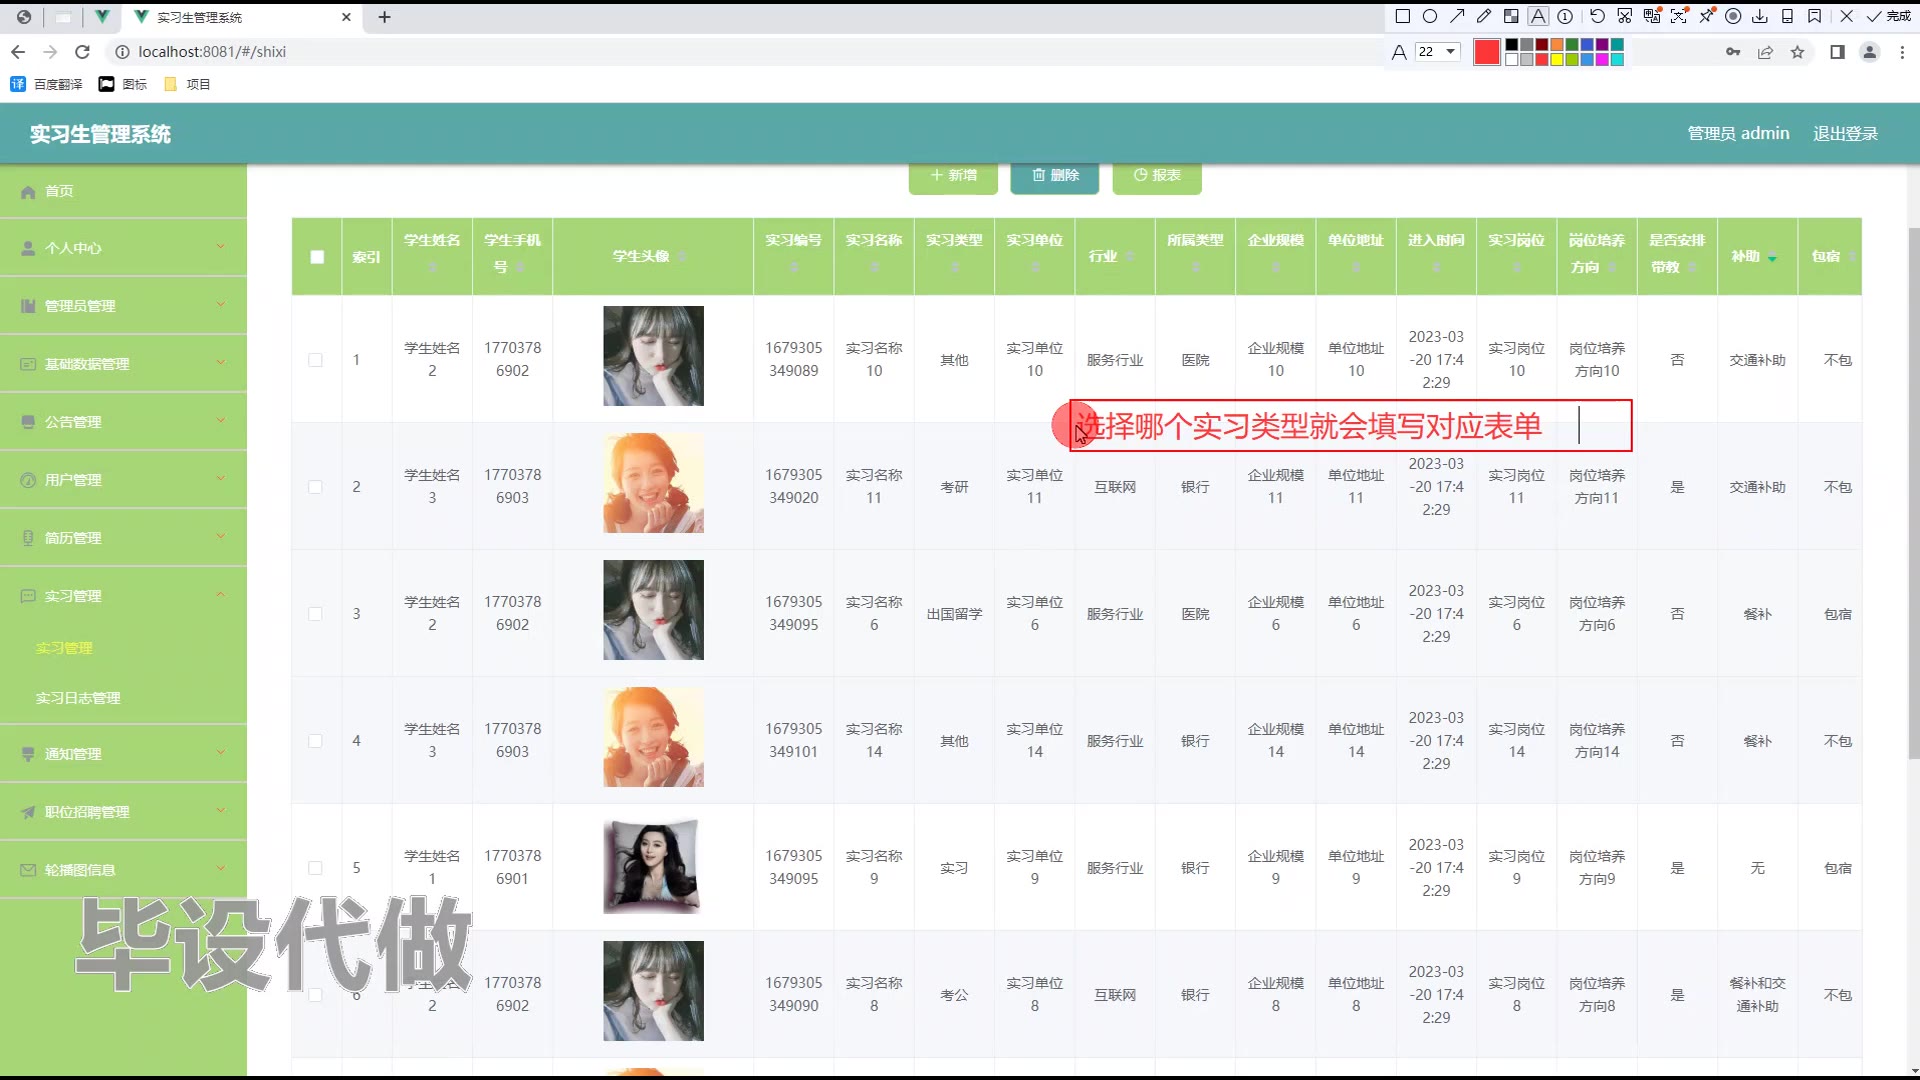This screenshot has height=1080, width=1920.
Task: Pick the yellow color swatch
Action: 1557,60
